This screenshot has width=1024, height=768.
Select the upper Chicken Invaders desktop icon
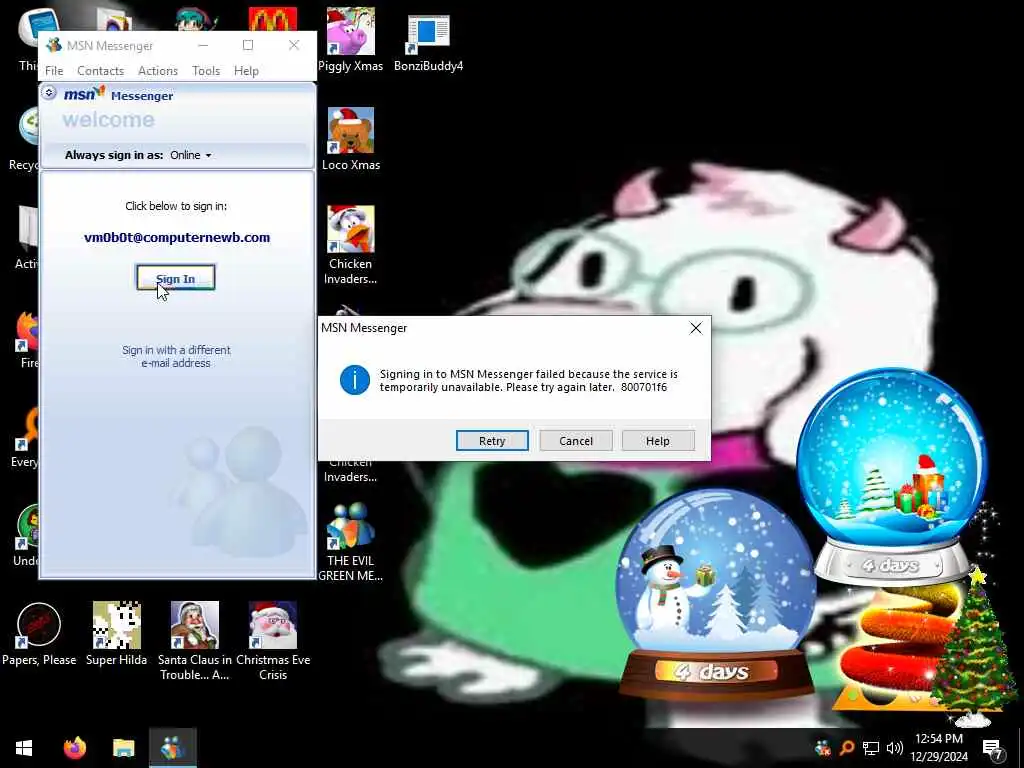pyautogui.click(x=350, y=245)
